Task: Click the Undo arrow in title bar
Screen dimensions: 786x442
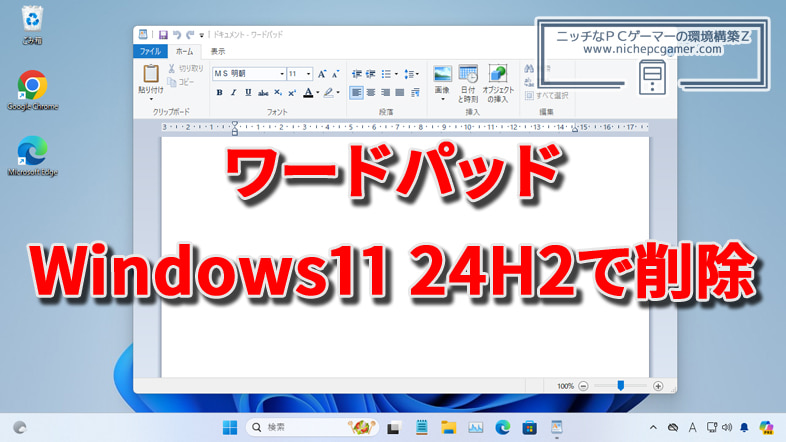Action: click(x=177, y=35)
